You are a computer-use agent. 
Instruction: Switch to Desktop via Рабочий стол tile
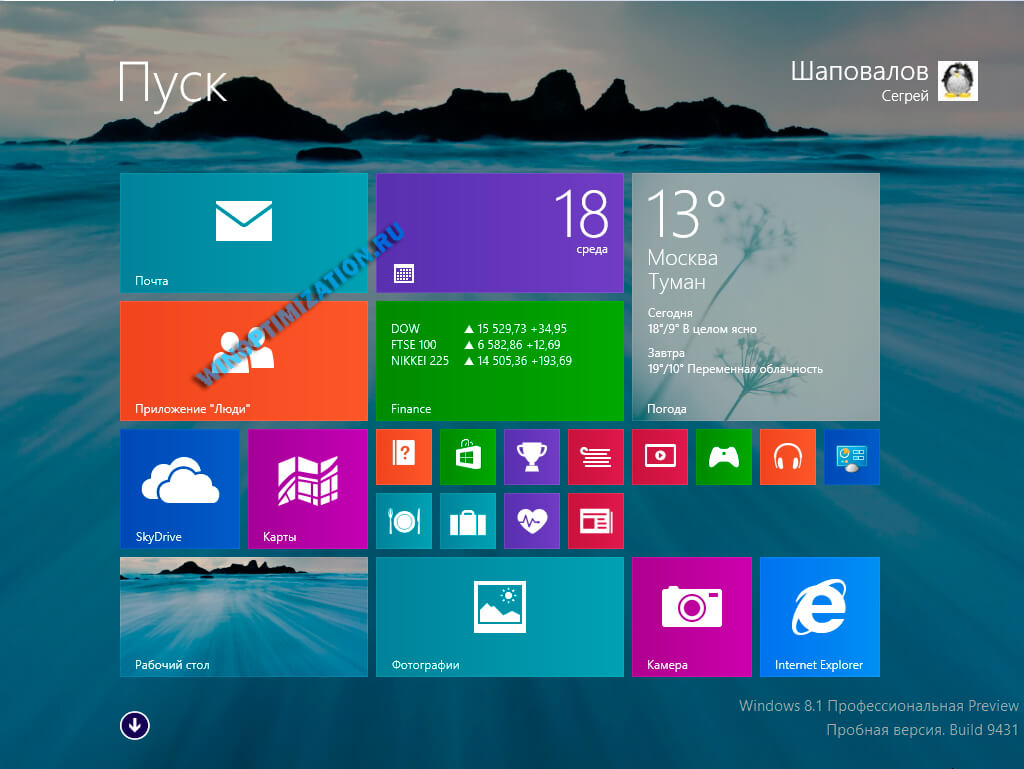pos(243,616)
